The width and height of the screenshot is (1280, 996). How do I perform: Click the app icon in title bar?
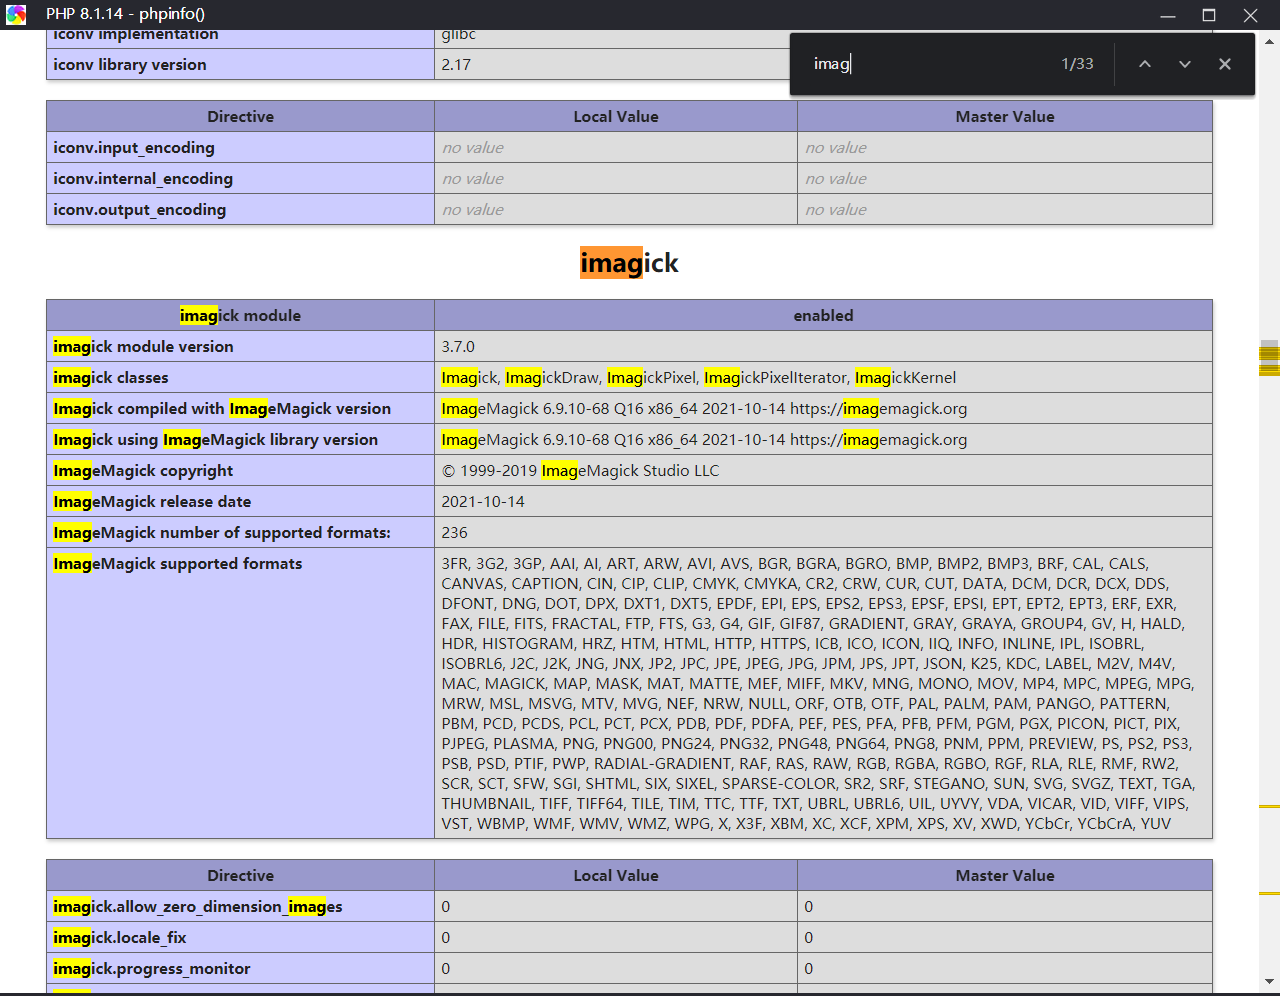(16, 14)
